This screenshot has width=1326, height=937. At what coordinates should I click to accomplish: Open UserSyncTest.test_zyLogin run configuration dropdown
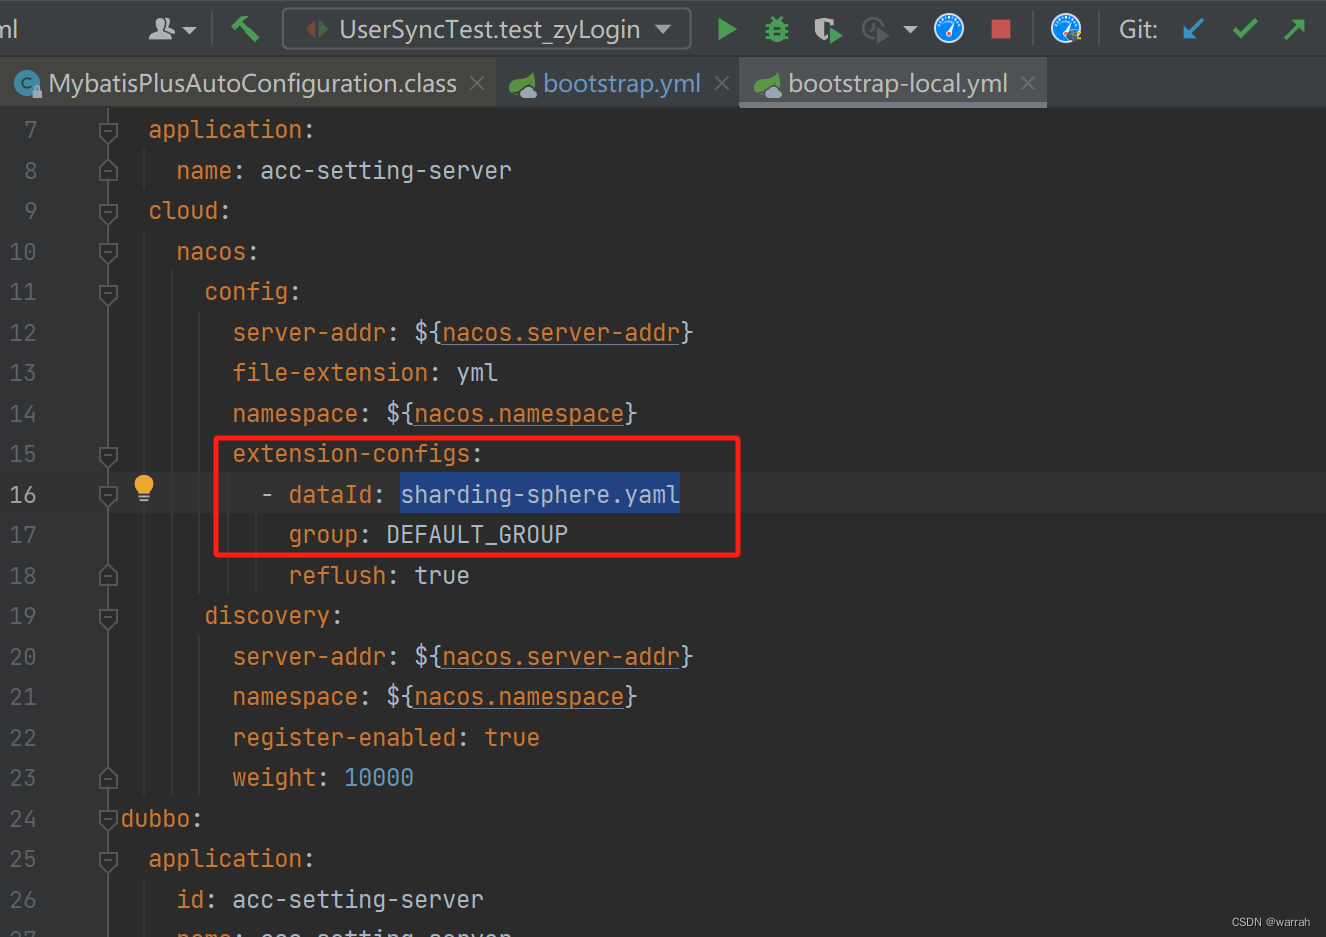coord(487,29)
